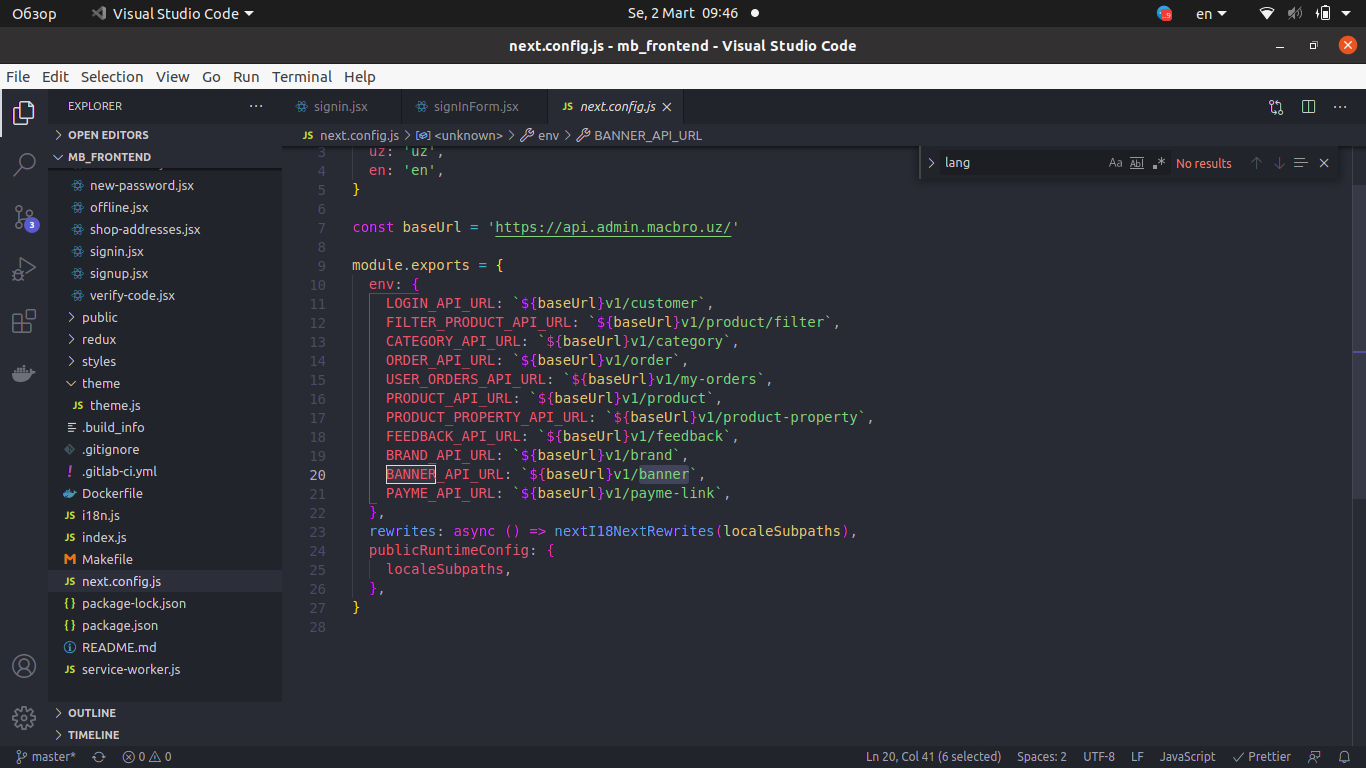
Task: Toggle Use Regular Expression in find widget
Action: click(1159, 163)
